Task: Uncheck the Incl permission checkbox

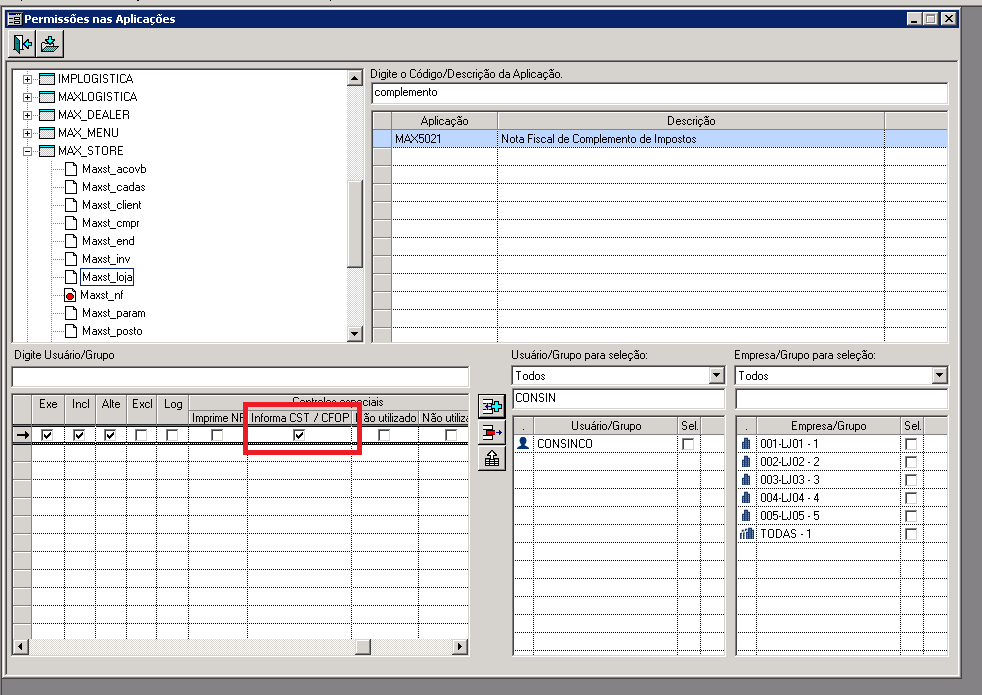Action: tap(79, 435)
